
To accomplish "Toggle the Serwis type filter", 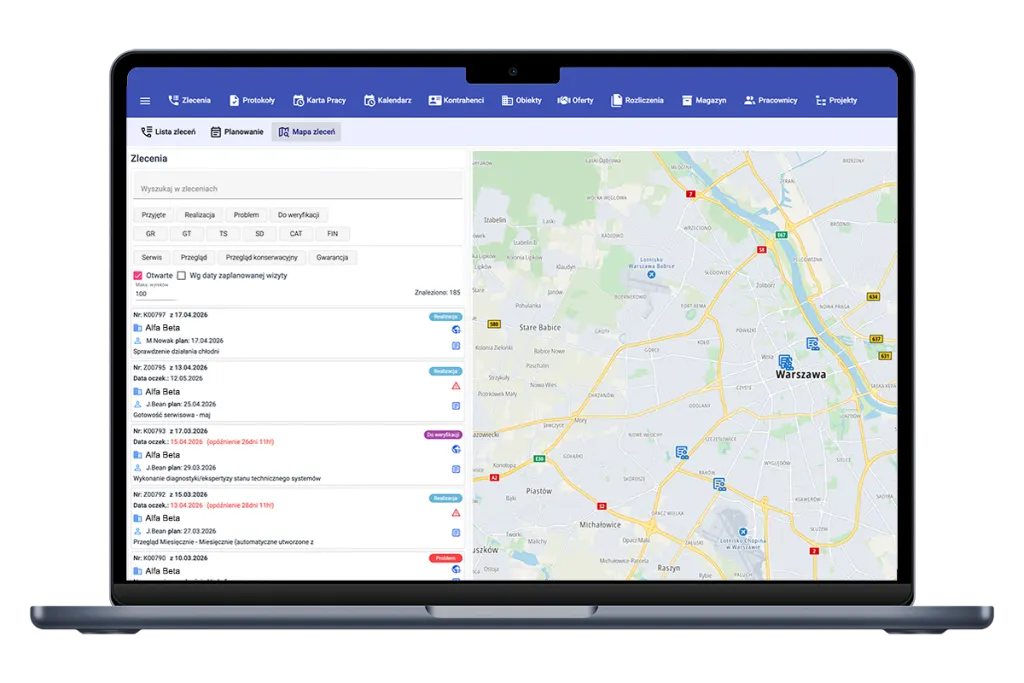I will coord(152,257).
